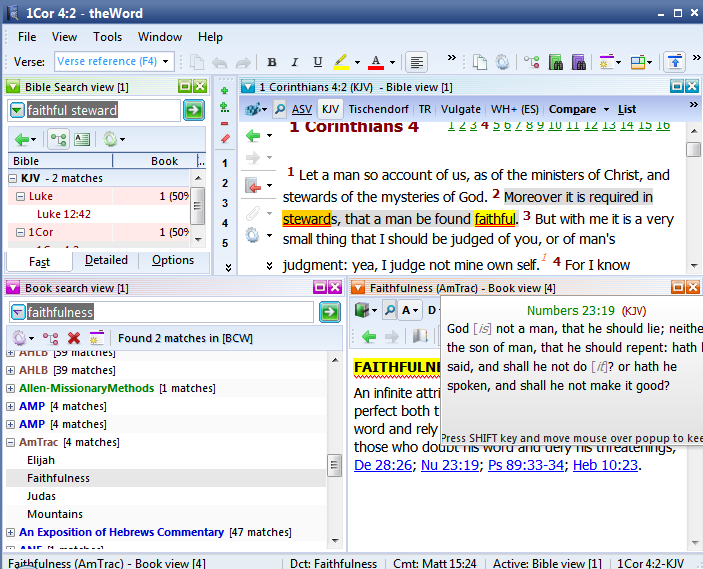Go to chapter 10 link
This screenshot has height=569, width=703.
pyautogui.click(x=555, y=125)
